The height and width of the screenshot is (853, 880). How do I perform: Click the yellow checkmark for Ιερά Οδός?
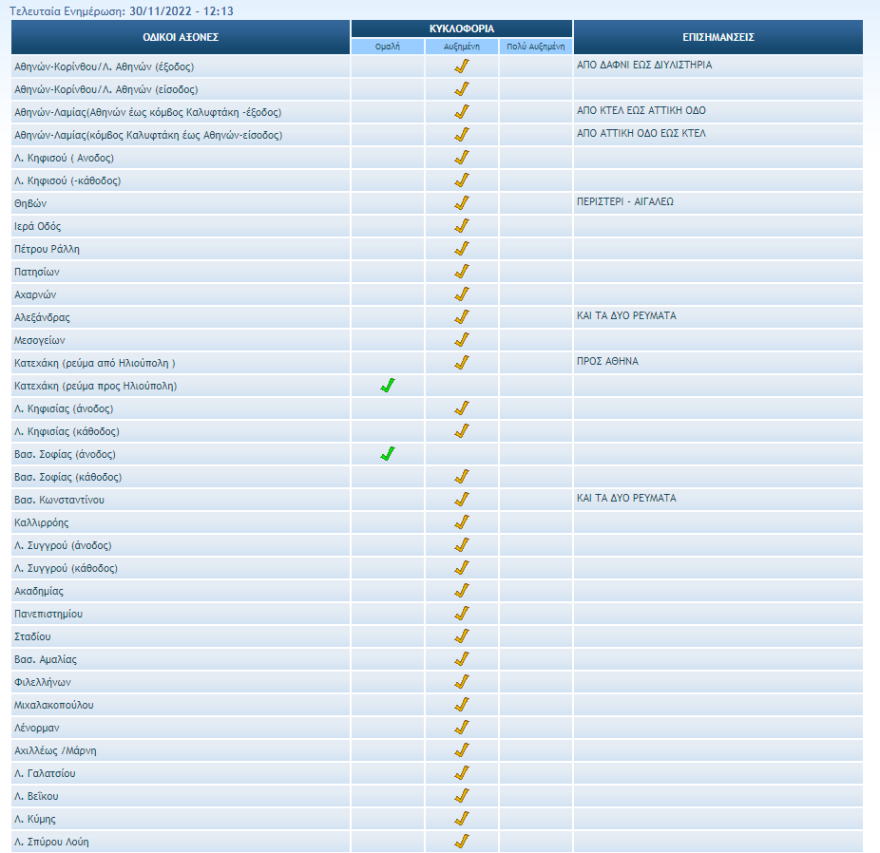tap(462, 226)
